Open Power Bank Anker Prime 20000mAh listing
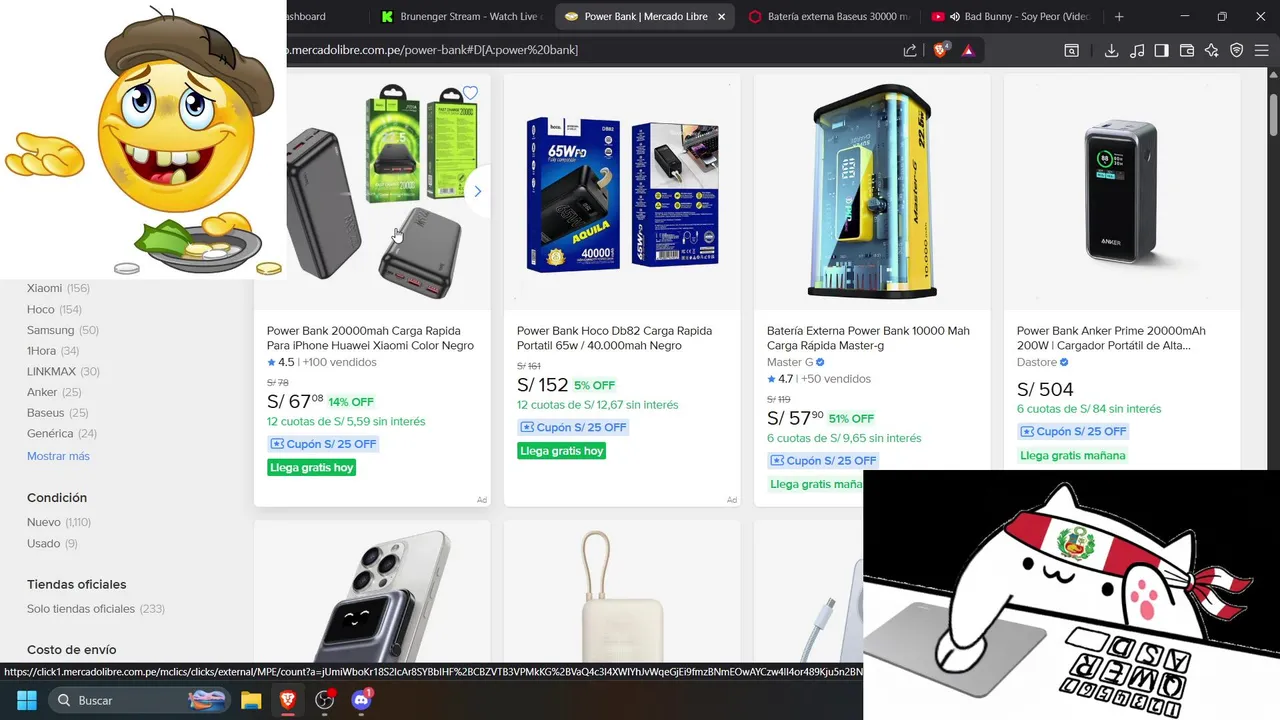 tap(1111, 338)
